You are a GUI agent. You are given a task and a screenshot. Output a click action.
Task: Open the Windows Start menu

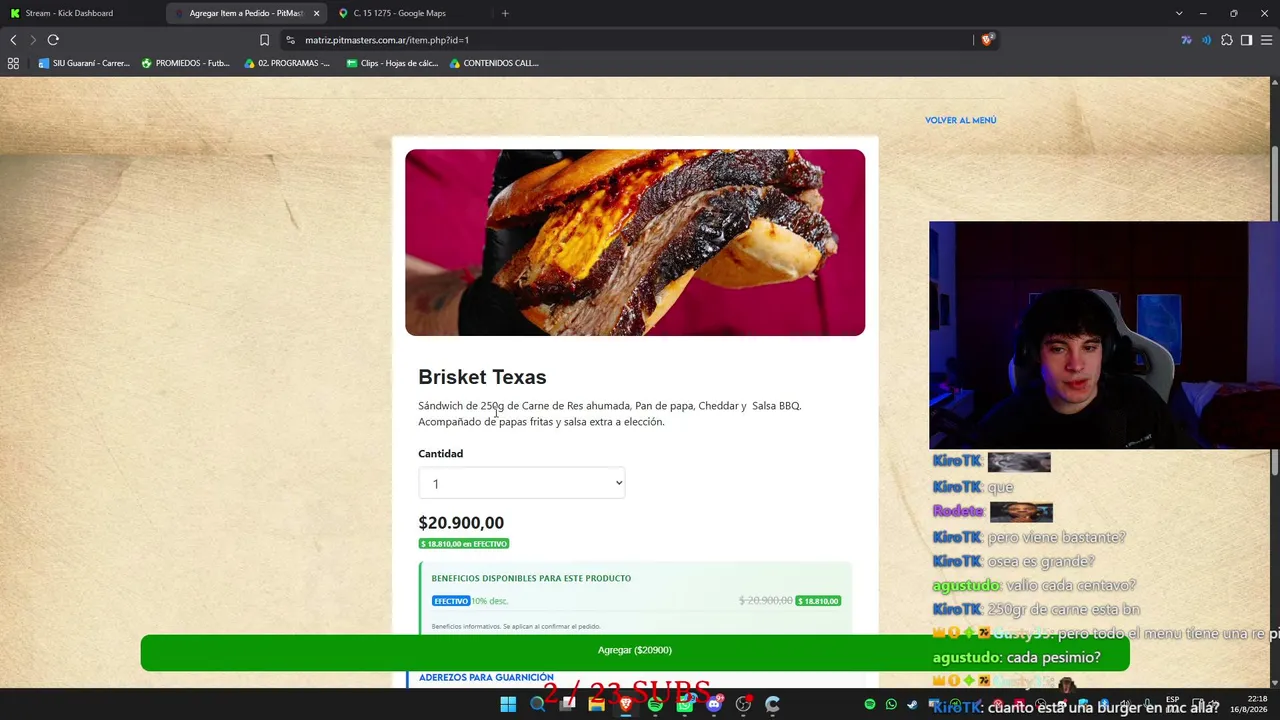coord(508,705)
